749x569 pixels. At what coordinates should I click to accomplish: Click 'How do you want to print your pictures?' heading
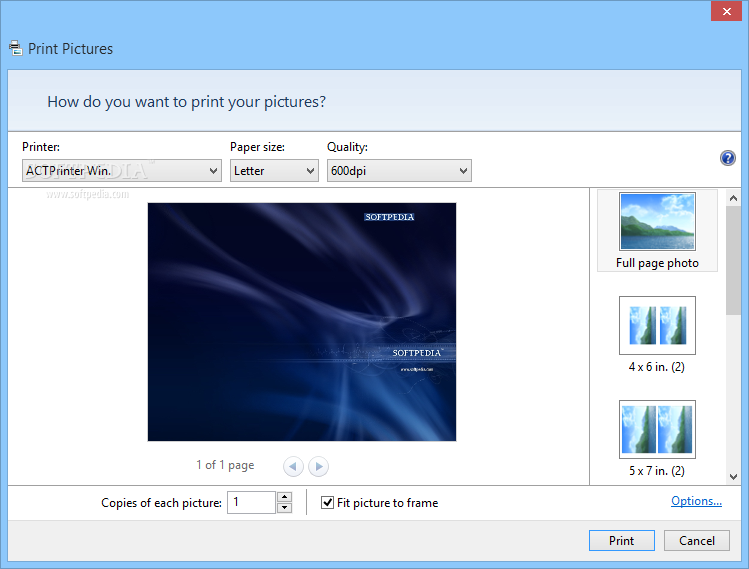click(x=186, y=102)
